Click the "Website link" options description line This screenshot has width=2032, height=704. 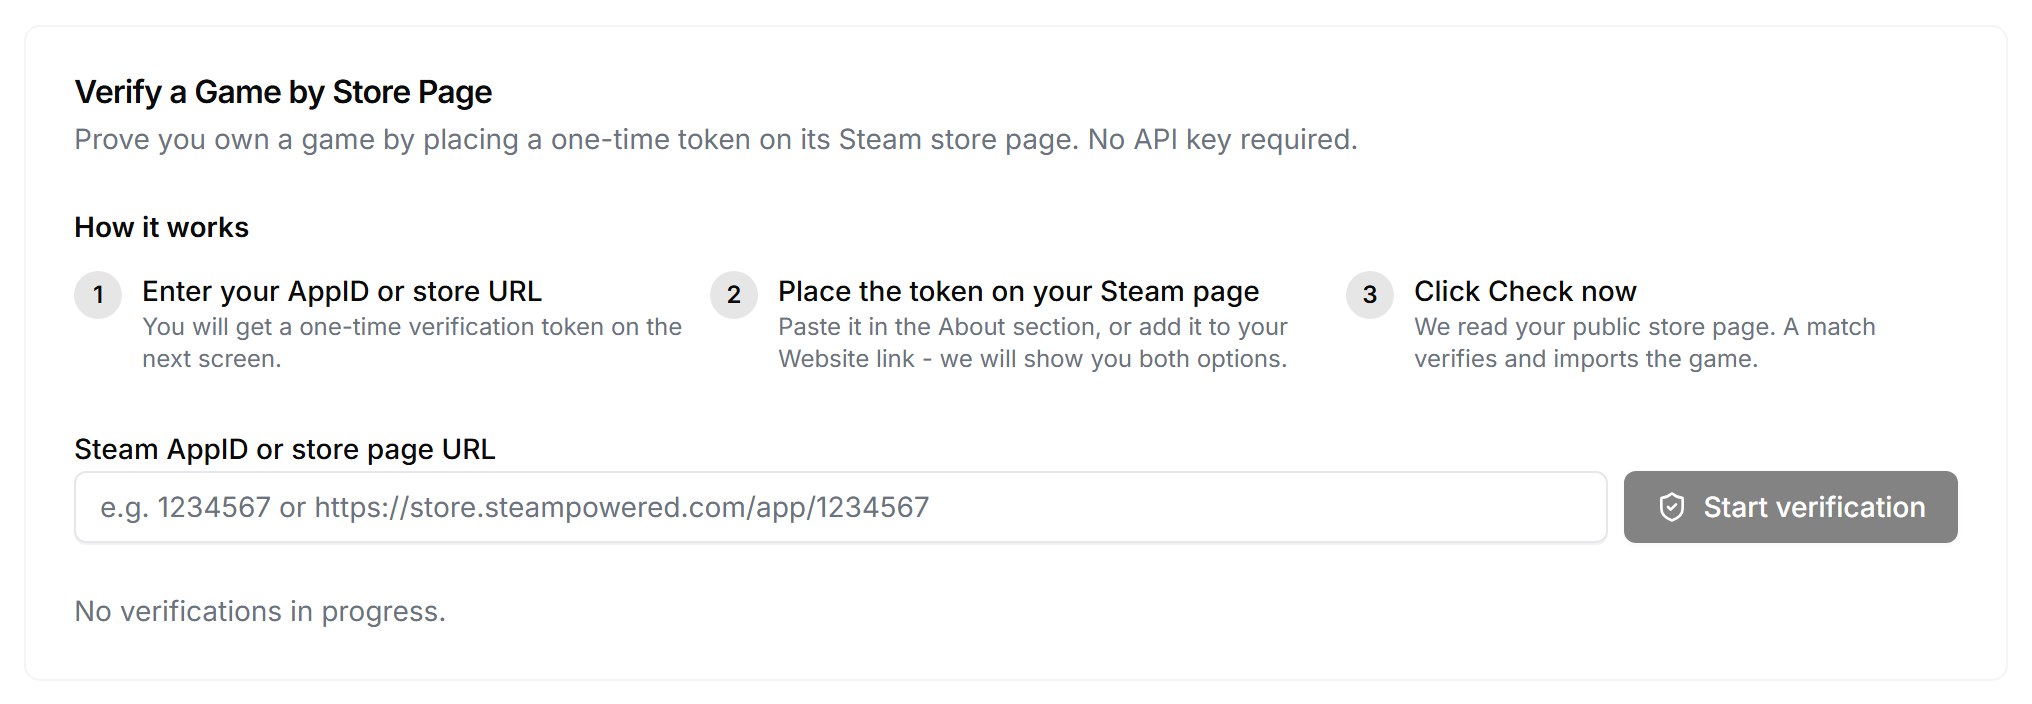[x=1032, y=359]
